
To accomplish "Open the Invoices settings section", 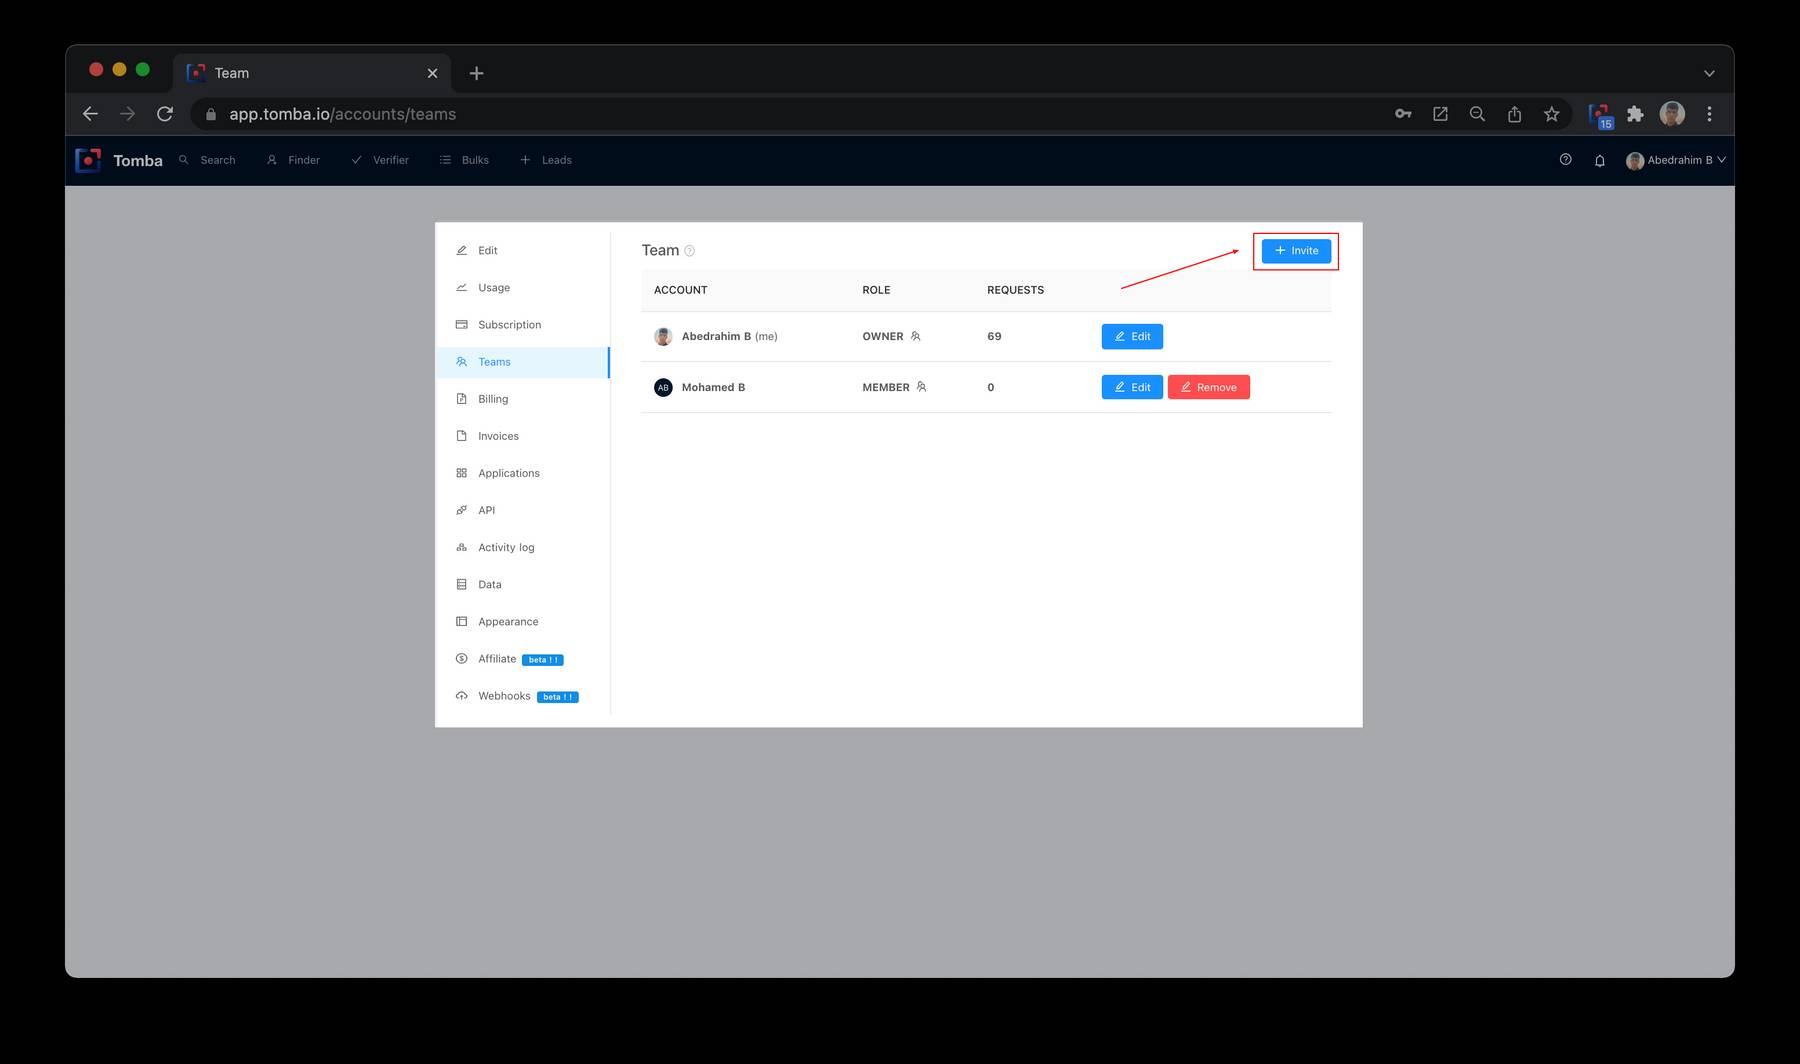I will click(522, 436).
